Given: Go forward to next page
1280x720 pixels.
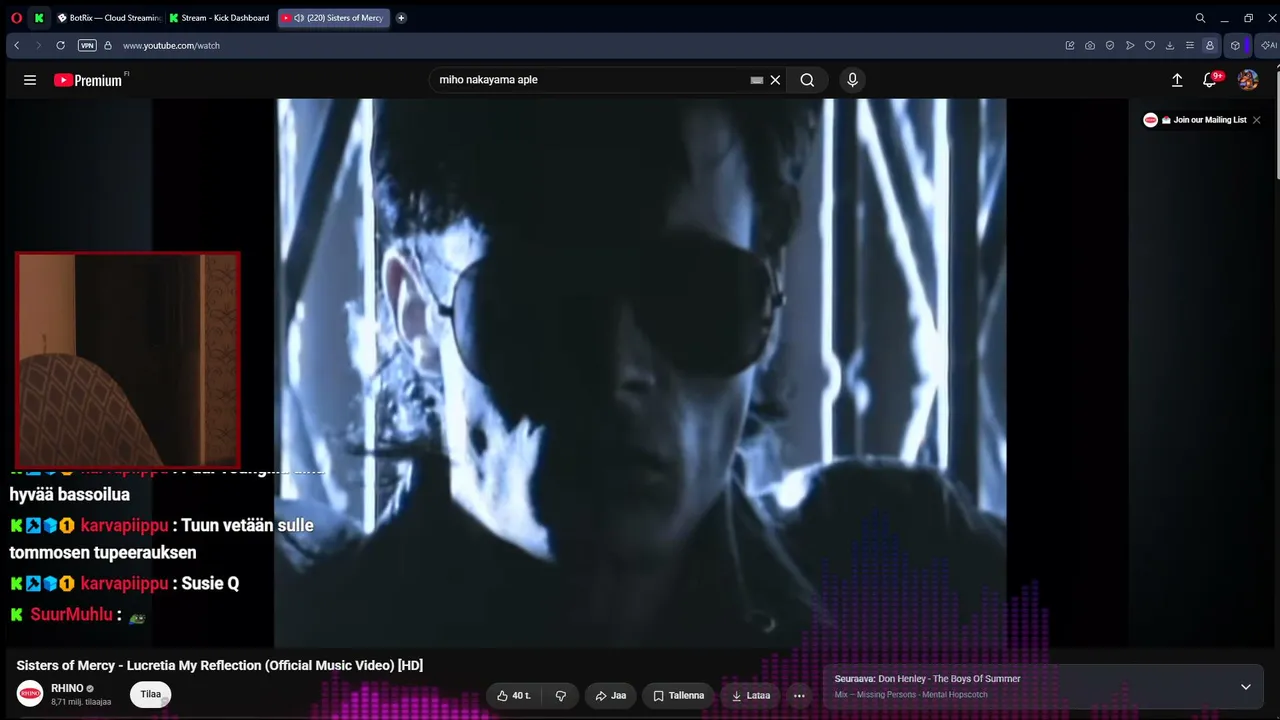Looking at the screenshot, I should click(x=39, y=45).
